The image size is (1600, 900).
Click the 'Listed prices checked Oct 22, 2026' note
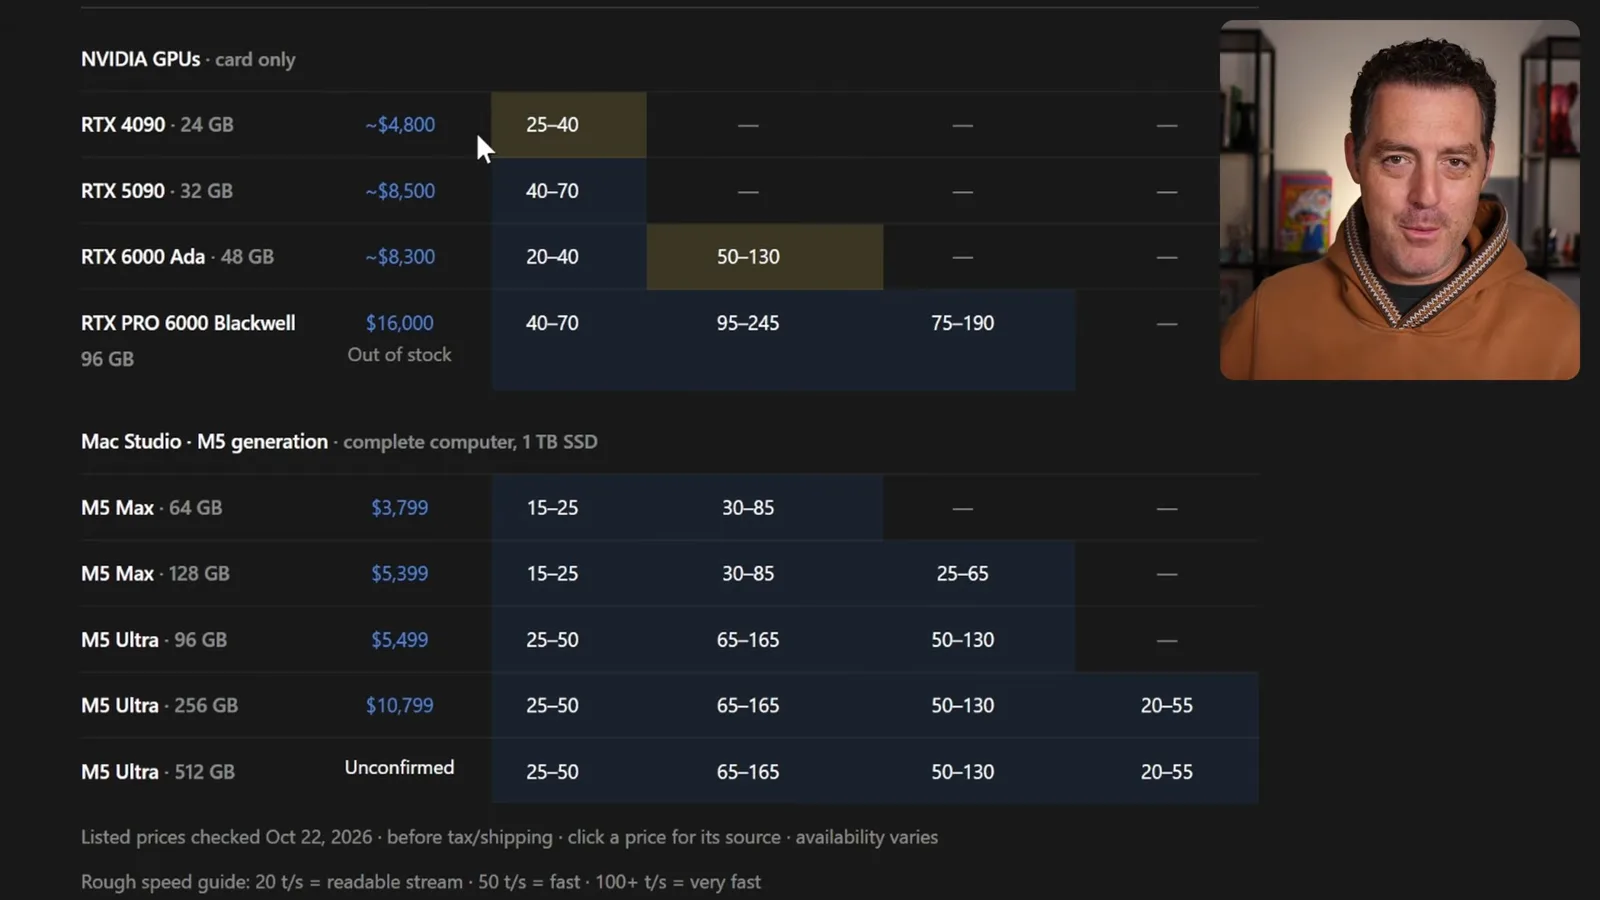(510, 838)
